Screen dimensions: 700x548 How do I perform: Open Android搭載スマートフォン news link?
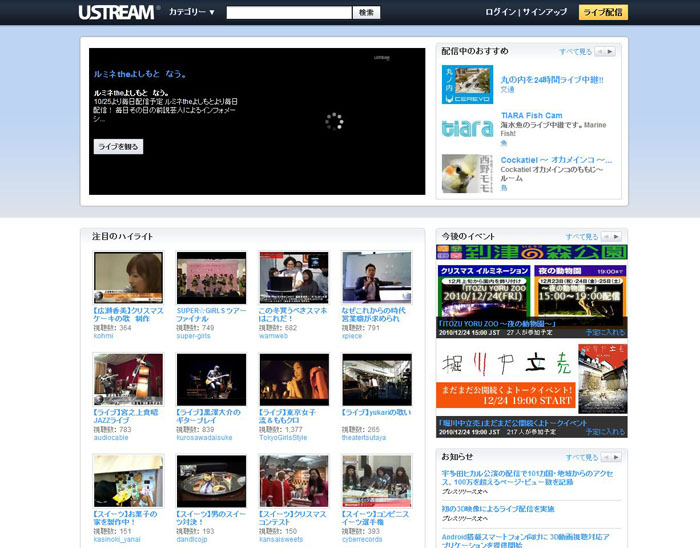525,540
